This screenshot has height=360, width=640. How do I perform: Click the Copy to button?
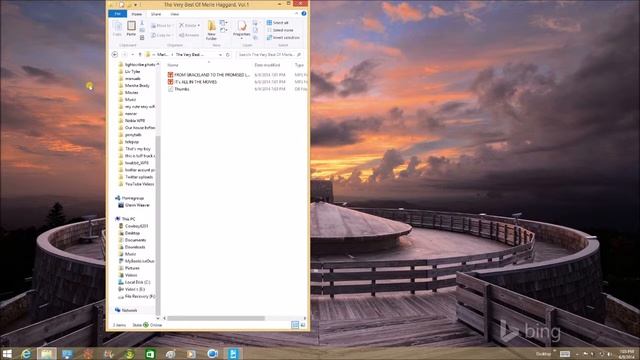tap(161, 35)
